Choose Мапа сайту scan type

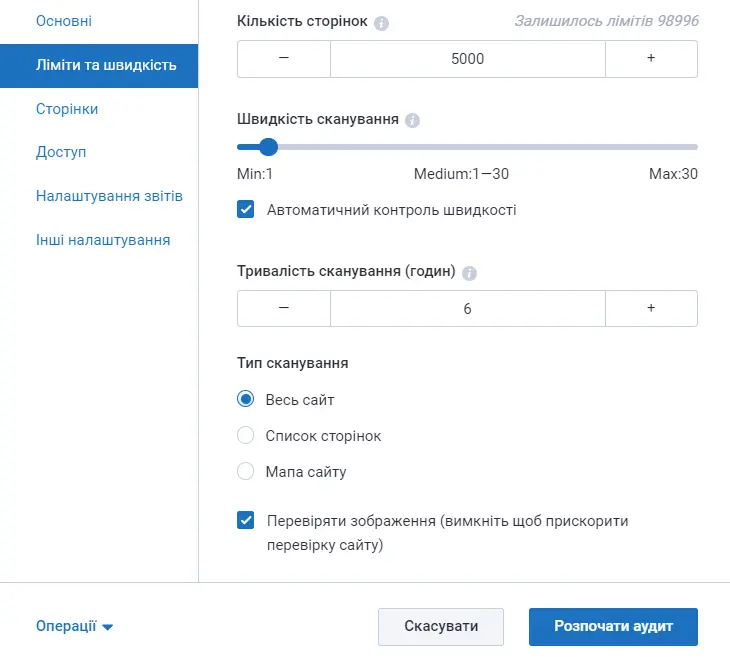click(x=245, y=471)
